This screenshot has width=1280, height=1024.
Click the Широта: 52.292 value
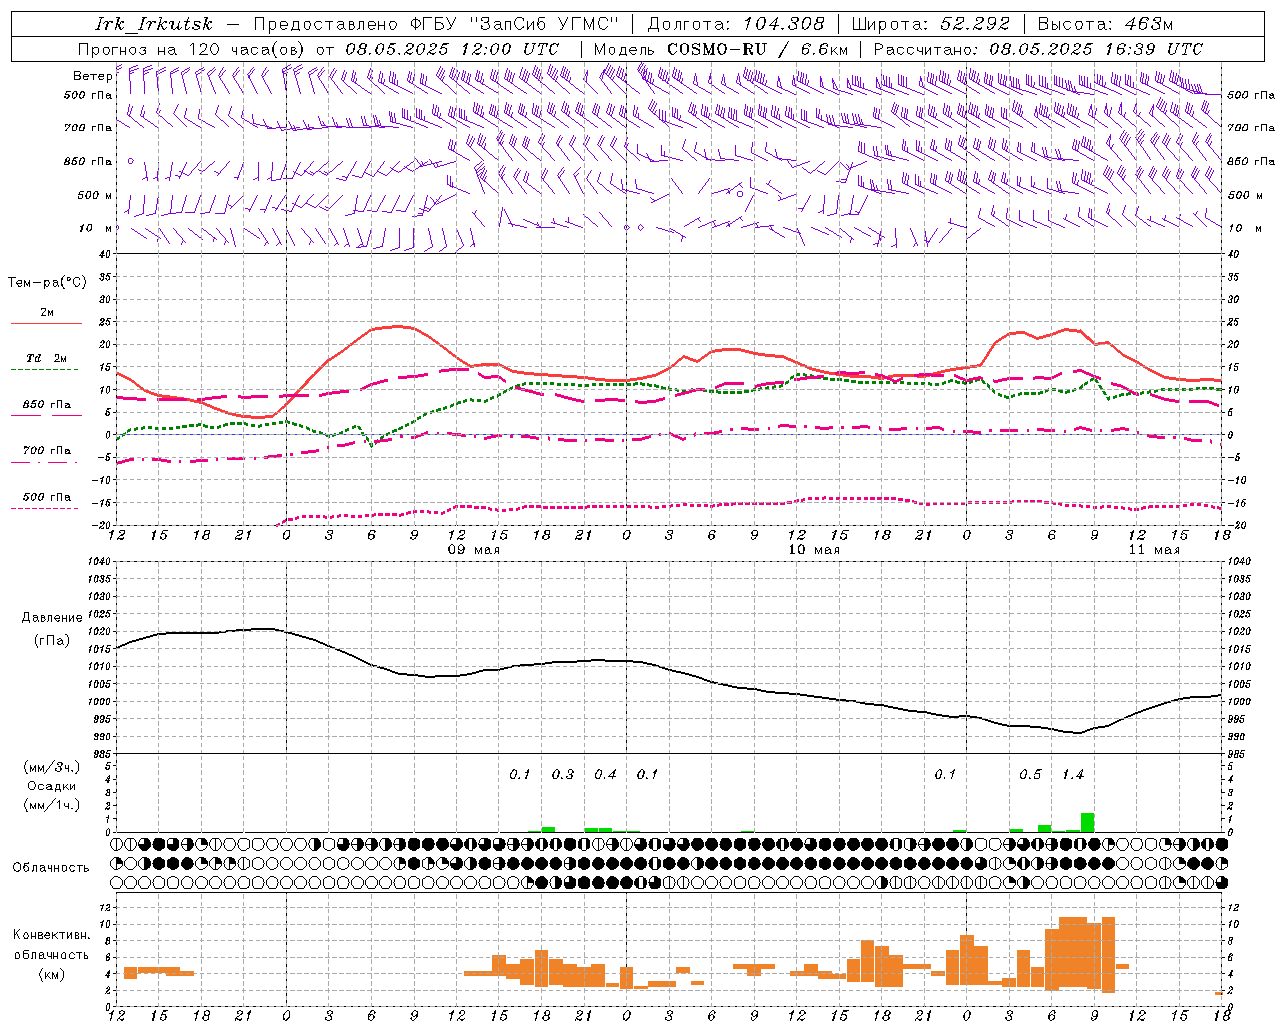(930, 24)
